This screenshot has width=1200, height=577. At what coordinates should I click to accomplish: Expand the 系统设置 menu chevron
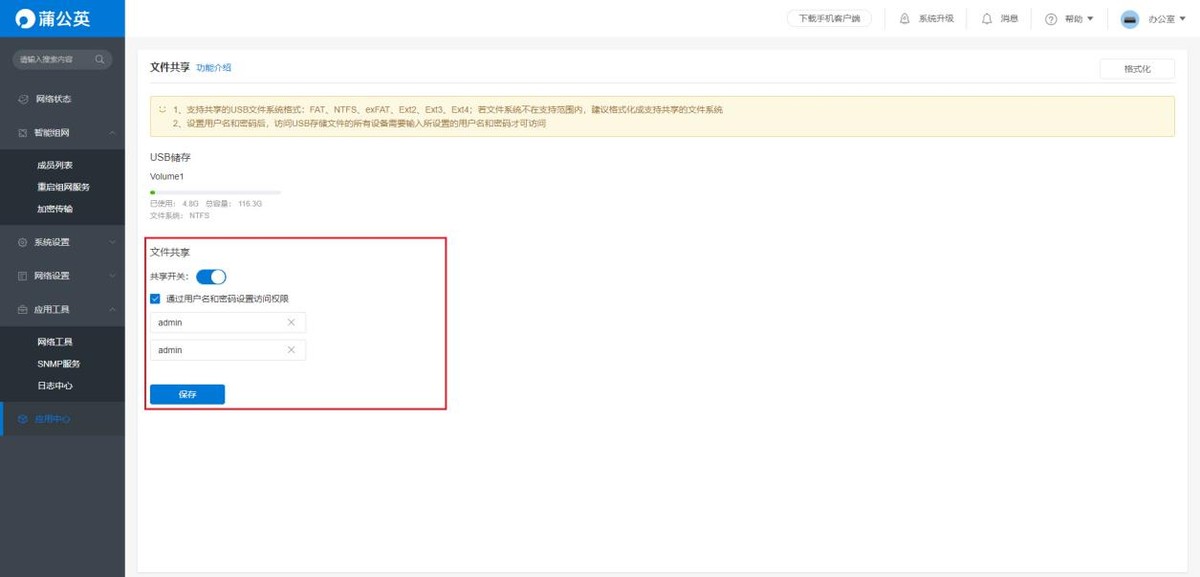tap(112, 242)
